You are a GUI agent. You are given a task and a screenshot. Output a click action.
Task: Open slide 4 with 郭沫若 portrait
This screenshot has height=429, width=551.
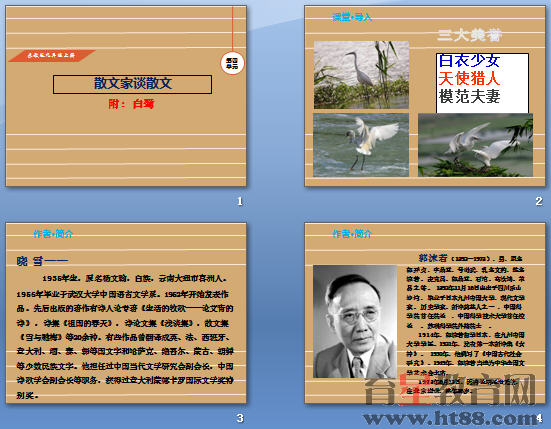click(425, 313)
